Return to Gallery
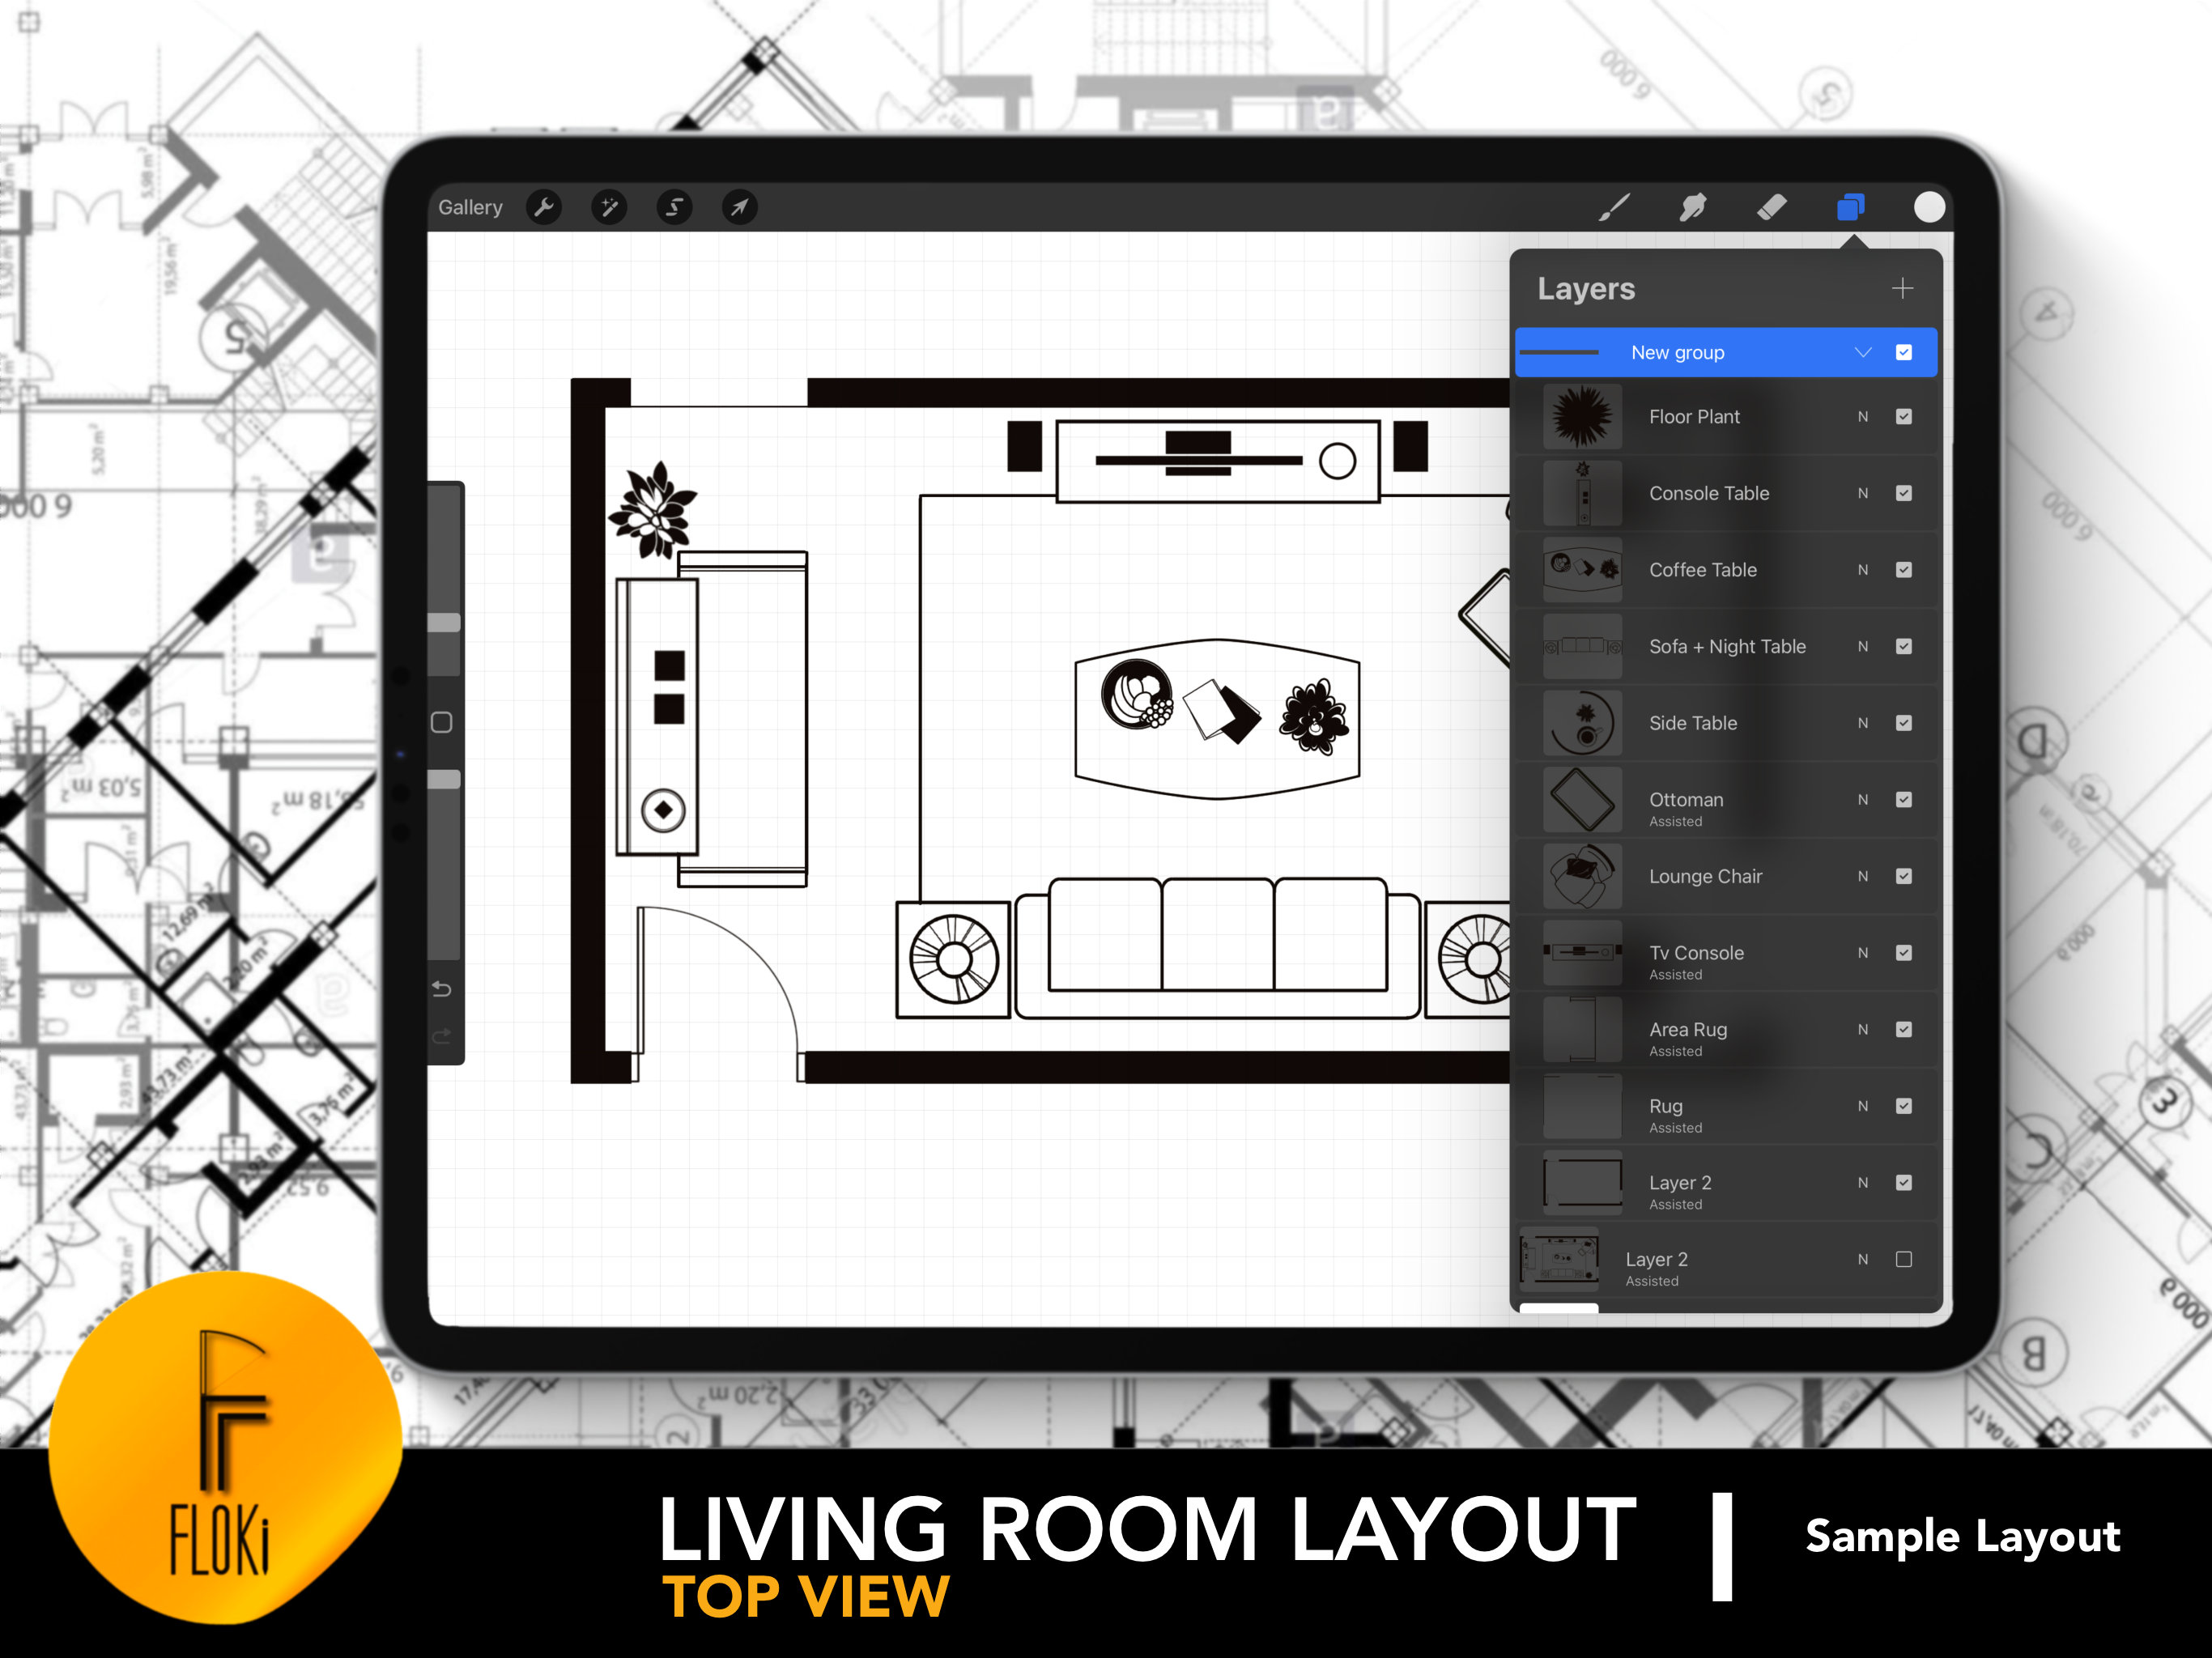 [x=470, y=207]
